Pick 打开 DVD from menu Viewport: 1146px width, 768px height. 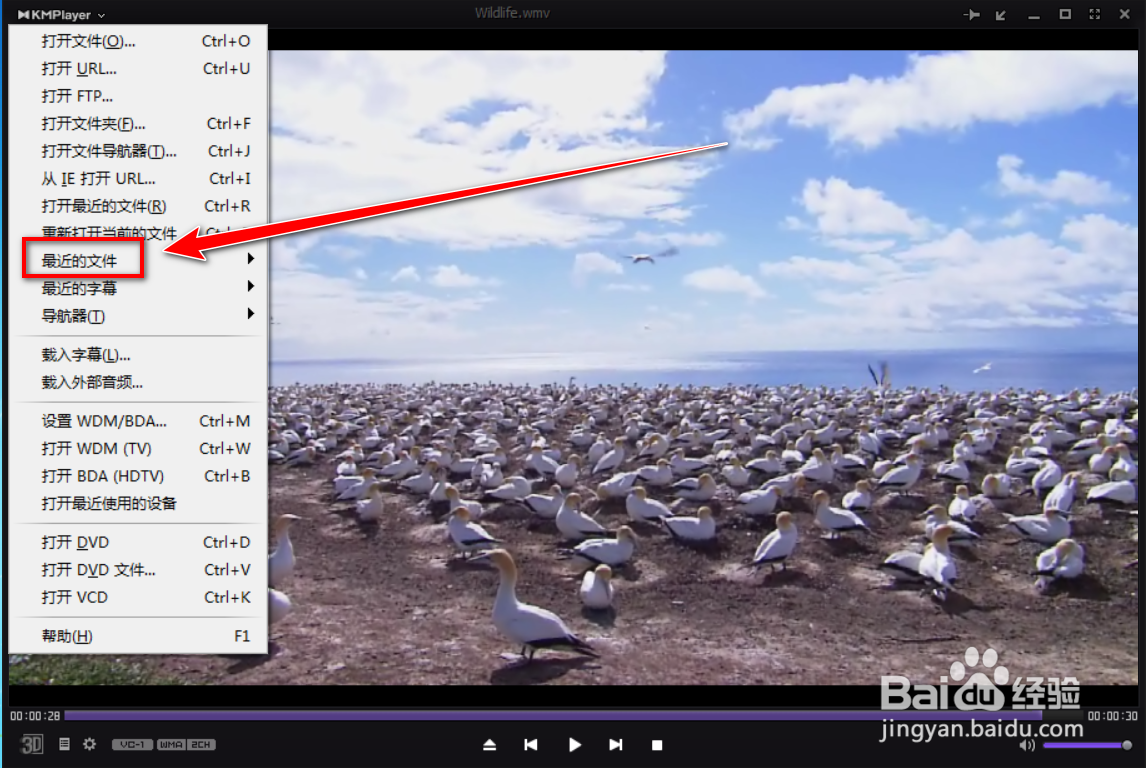tap(139, 542)
